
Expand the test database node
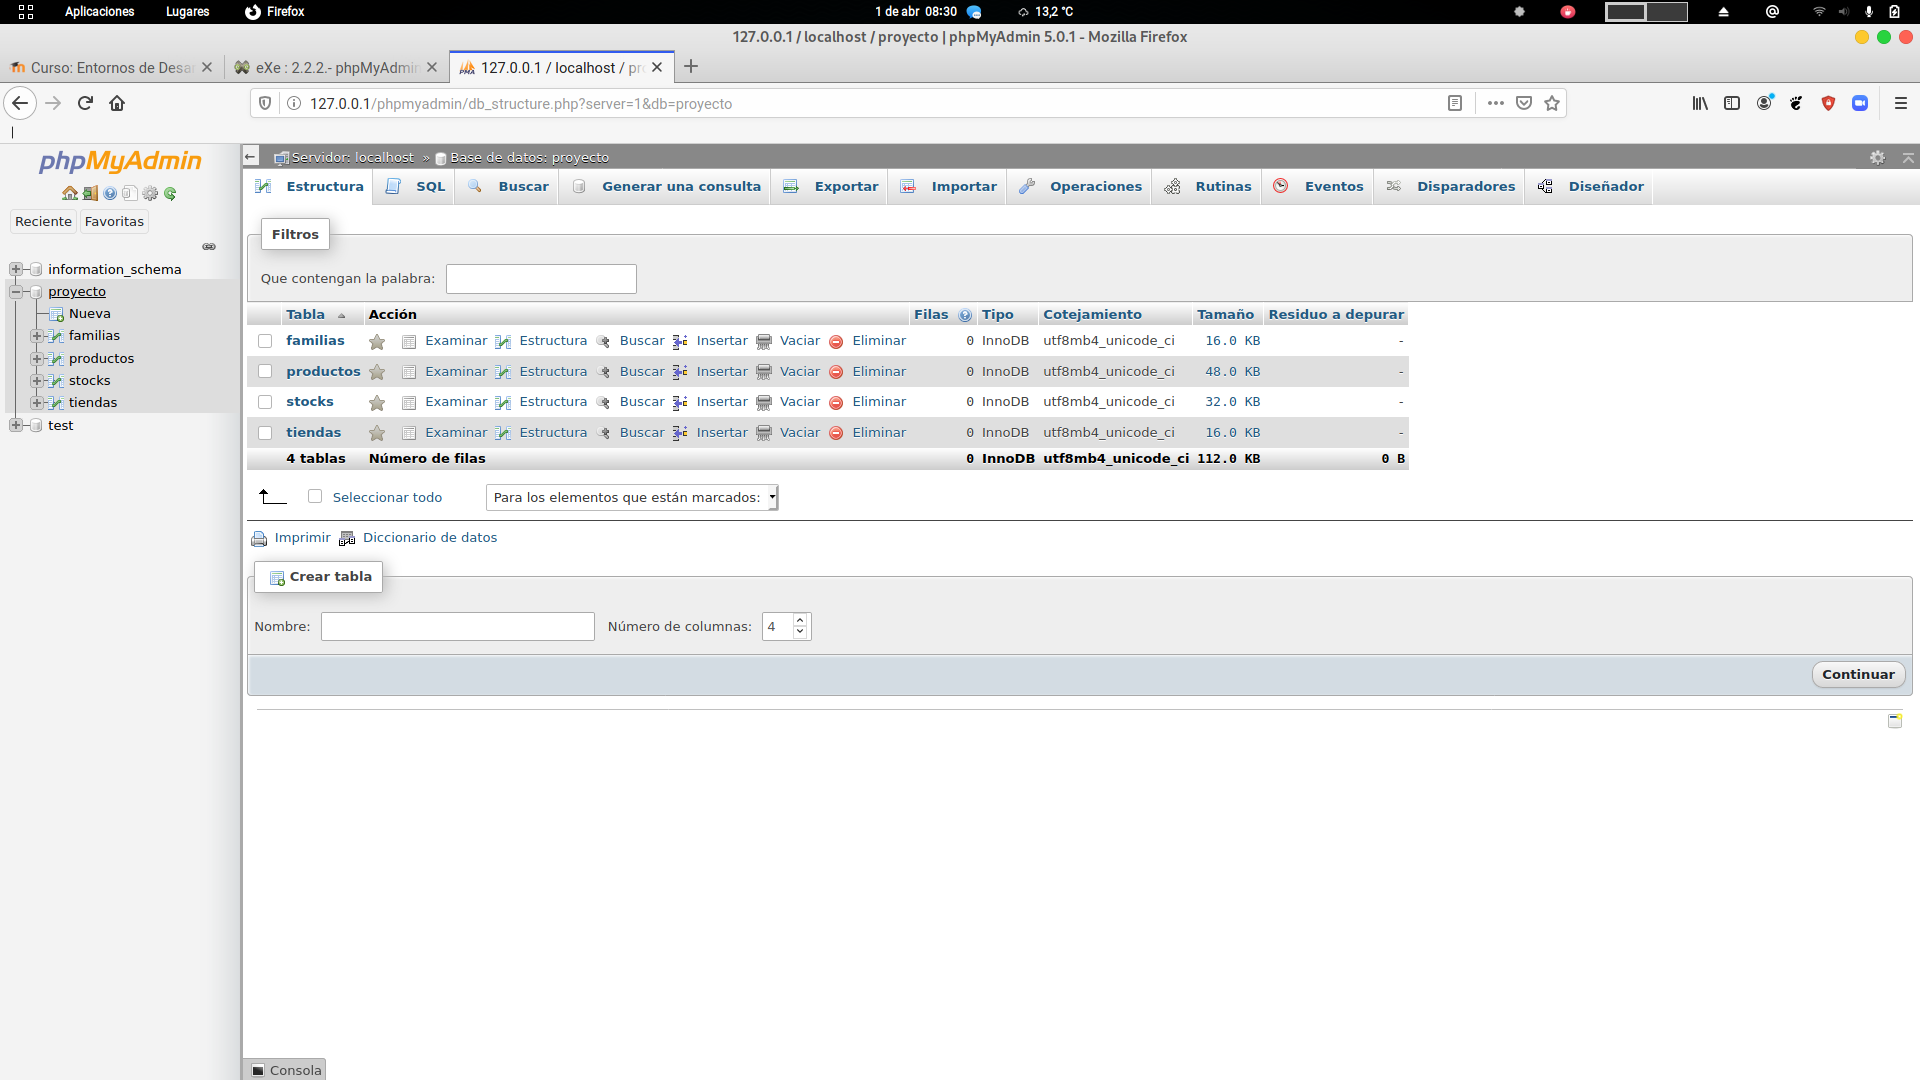[x=16, y=425]
